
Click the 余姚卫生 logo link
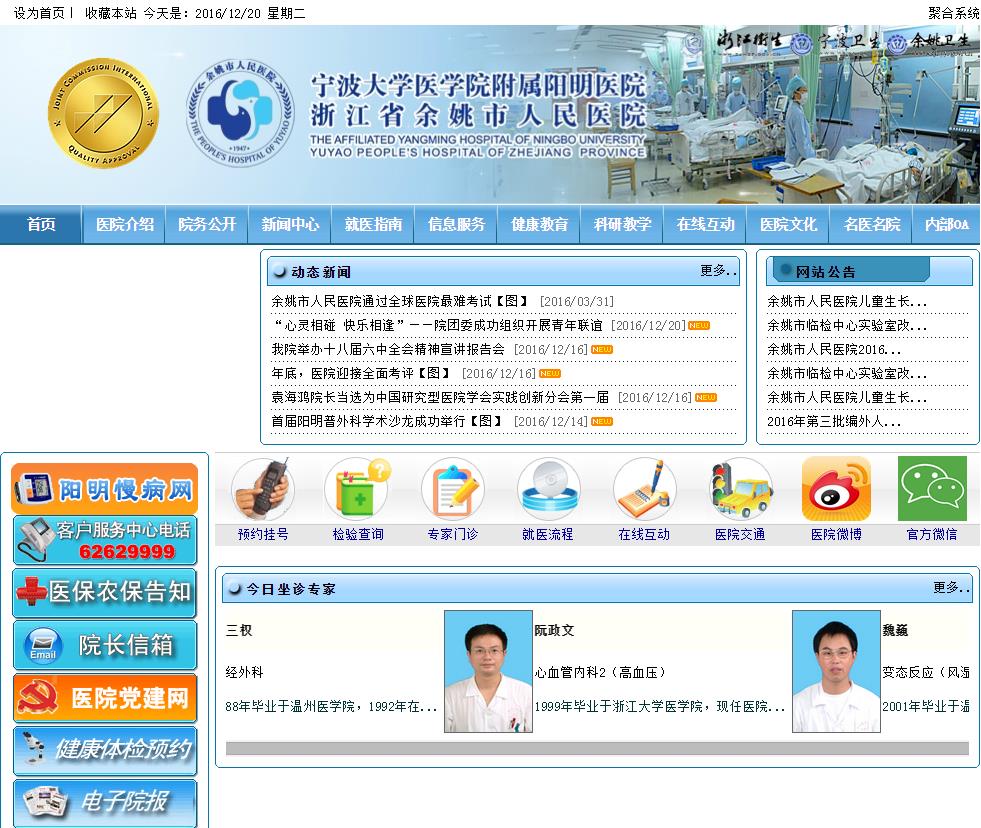click(931, 42)
